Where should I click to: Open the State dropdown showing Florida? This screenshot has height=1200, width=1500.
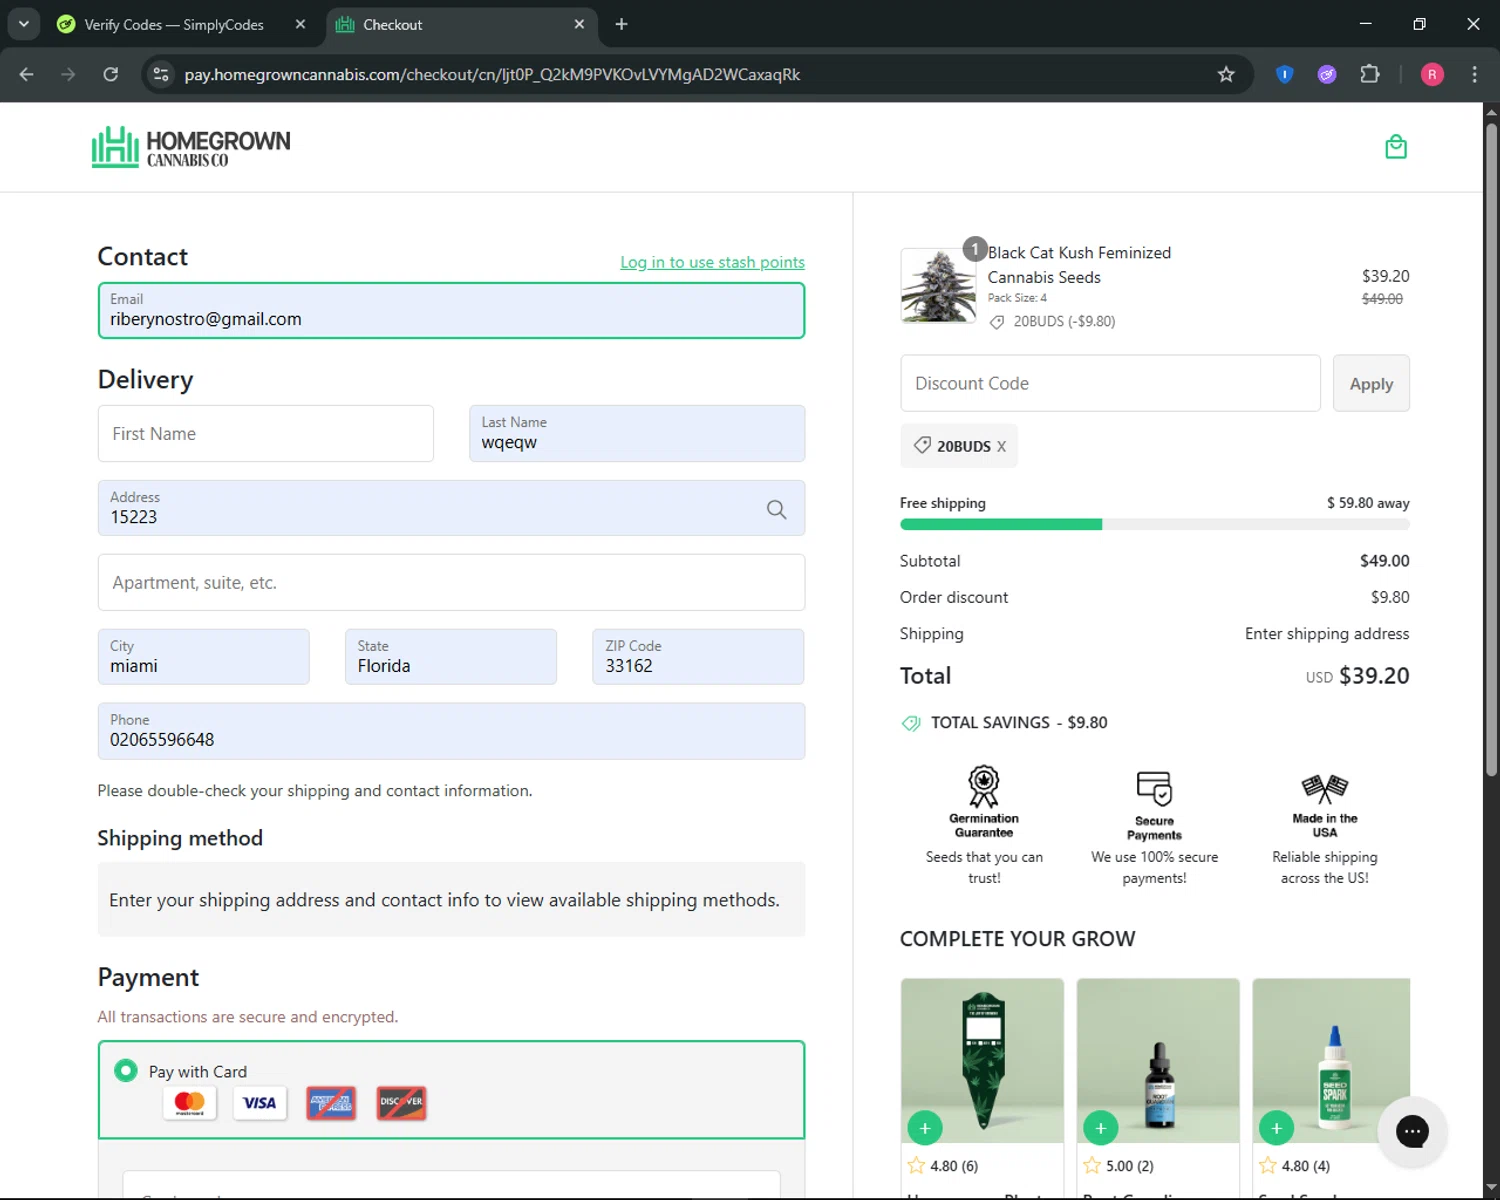coord(451,657)
